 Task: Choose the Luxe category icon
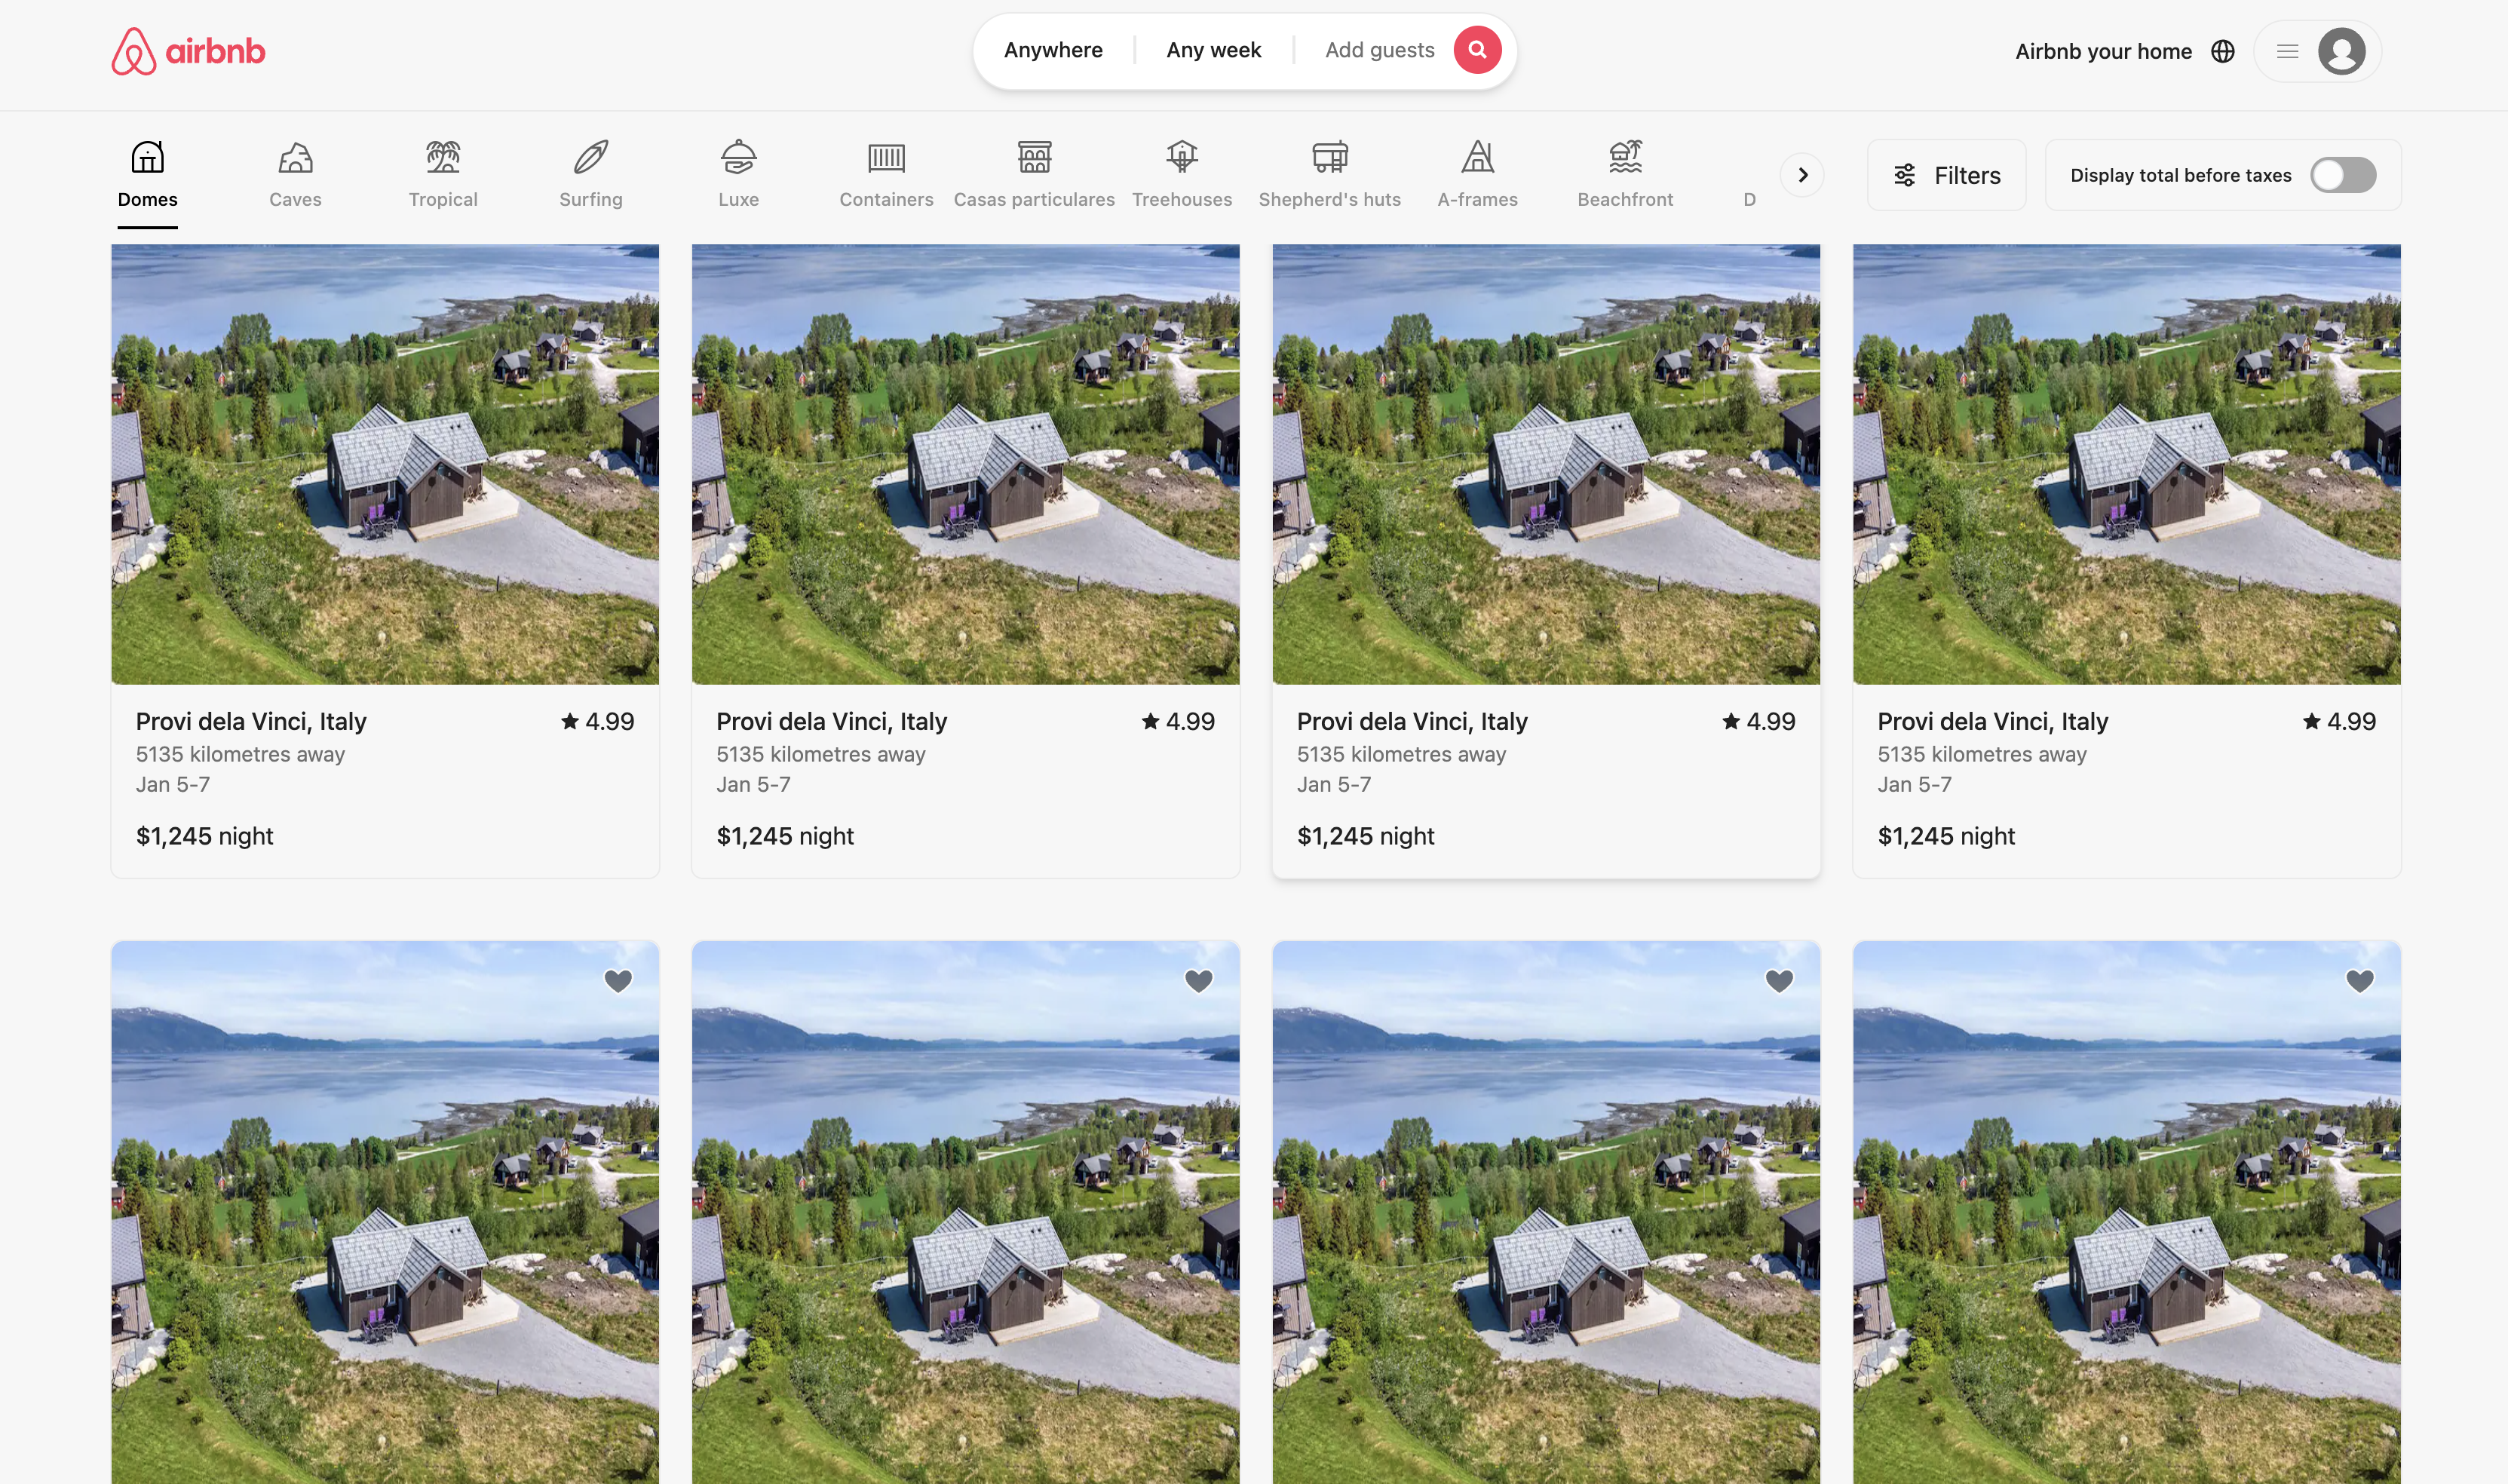pos(738,157)
